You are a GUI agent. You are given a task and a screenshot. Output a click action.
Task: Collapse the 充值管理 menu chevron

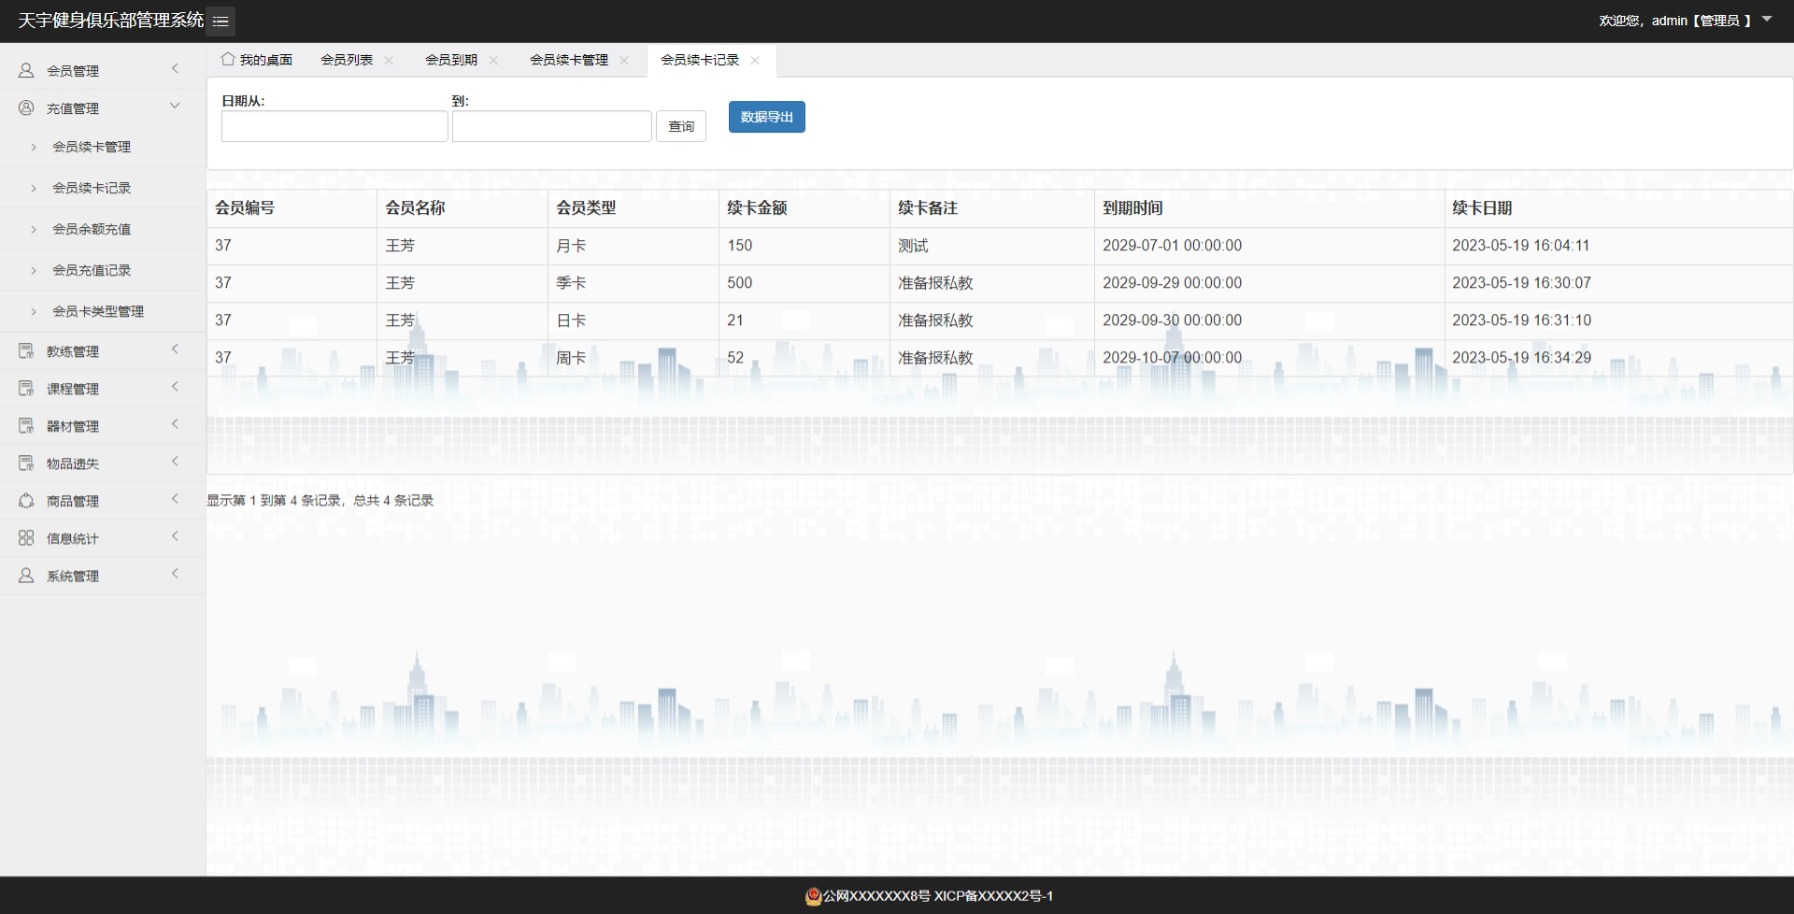click(175, 106)
